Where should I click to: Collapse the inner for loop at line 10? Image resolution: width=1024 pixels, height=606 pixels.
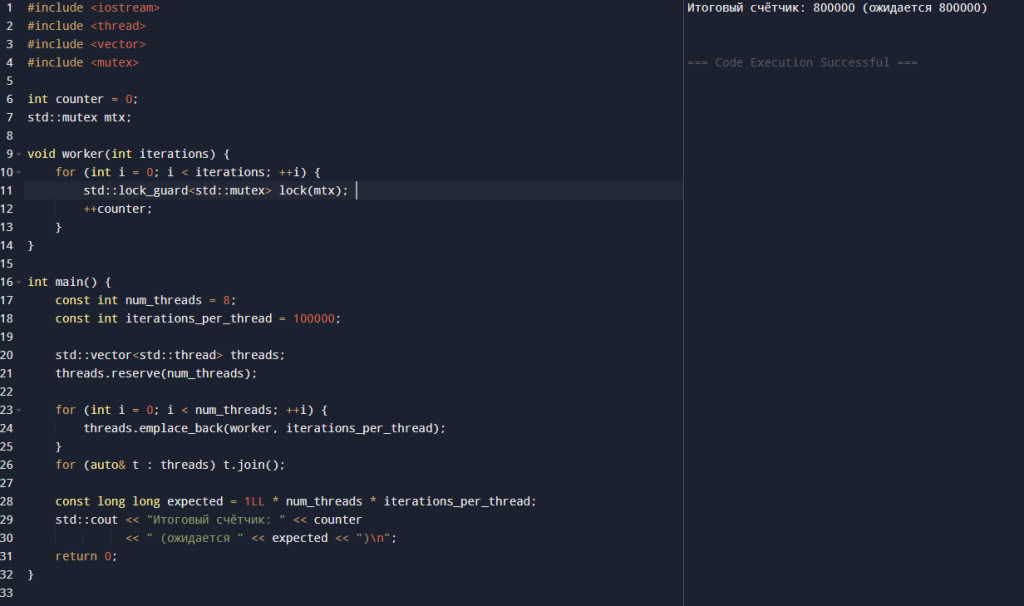pos(19,172)
